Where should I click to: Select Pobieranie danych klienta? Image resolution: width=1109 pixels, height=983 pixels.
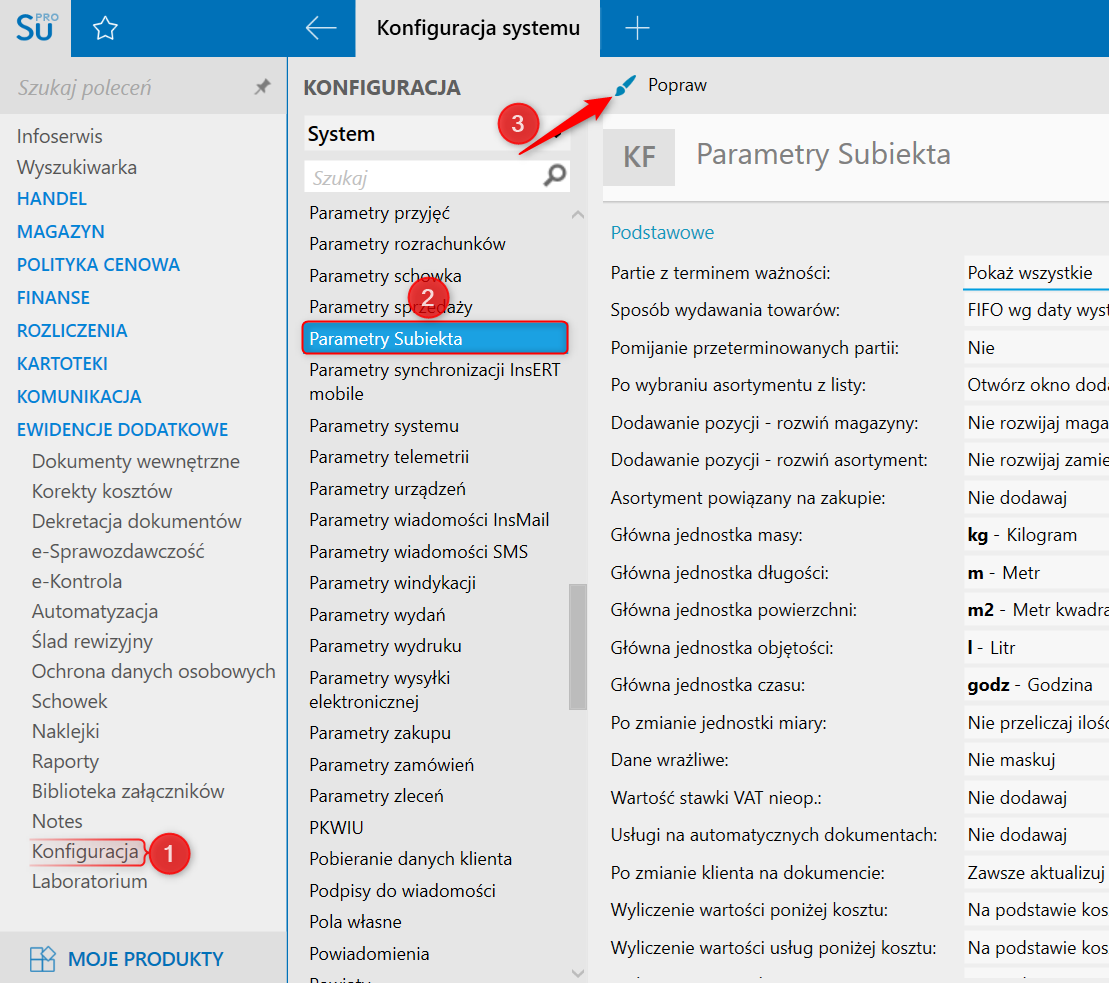pyautogui.click(x=410, y=859)
